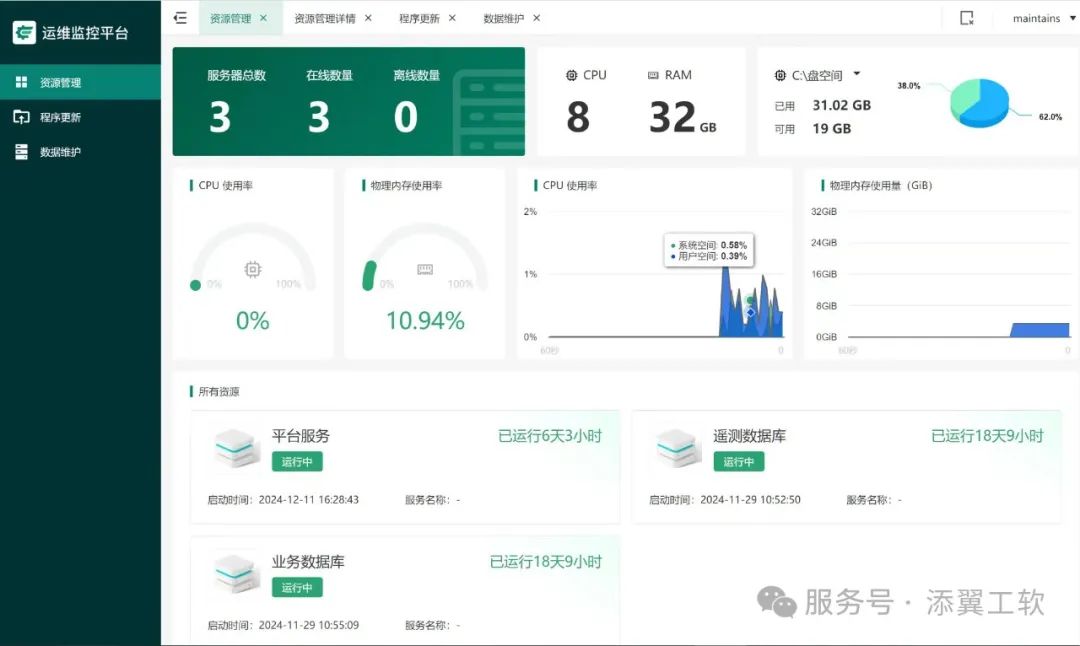The width and height of the screenshot is (1080, 646).
Task: Click the 遥测数据库 server icon
Action: coord(678,449)
